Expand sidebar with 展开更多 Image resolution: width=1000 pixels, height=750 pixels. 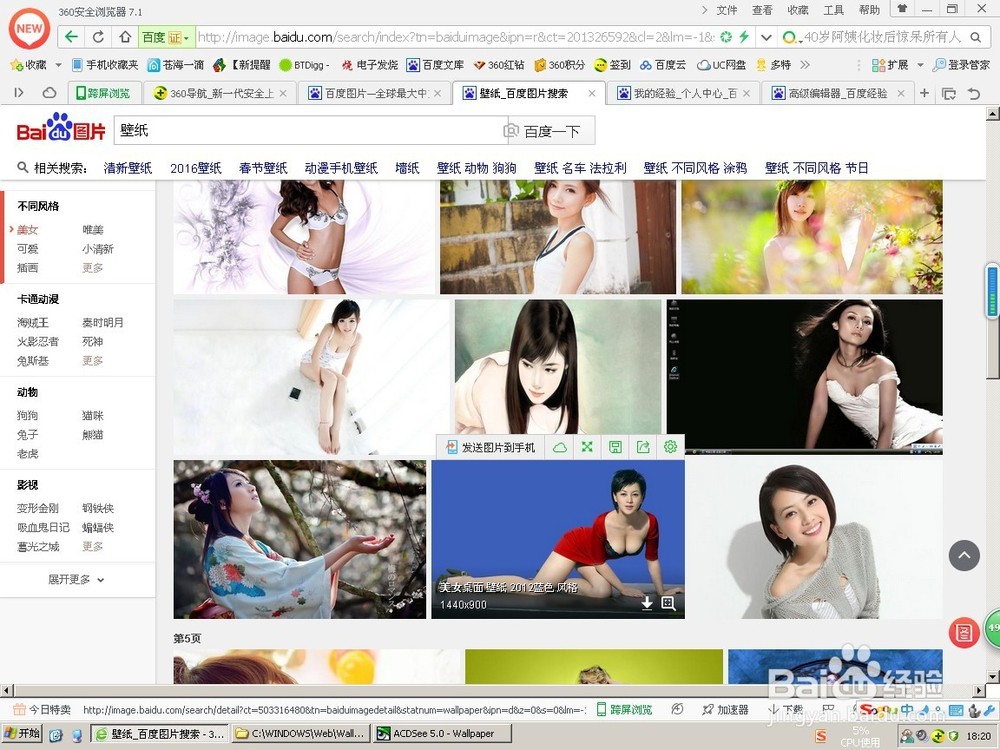[77, 579]
